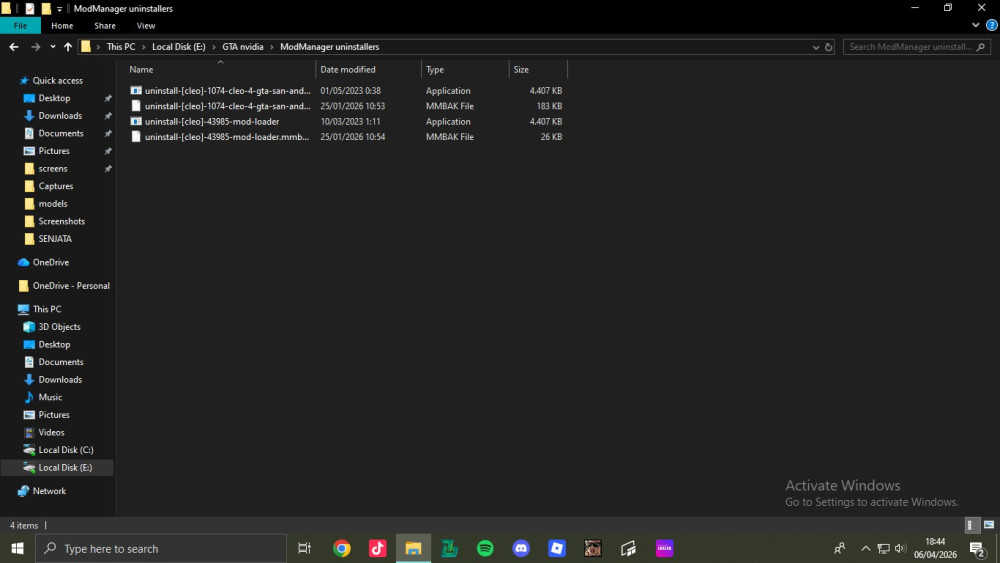Click the taskbar search box
Image resolution: width=1000 pixels, height=563 pixels.
pyautogui.click(x=161, y=548)
